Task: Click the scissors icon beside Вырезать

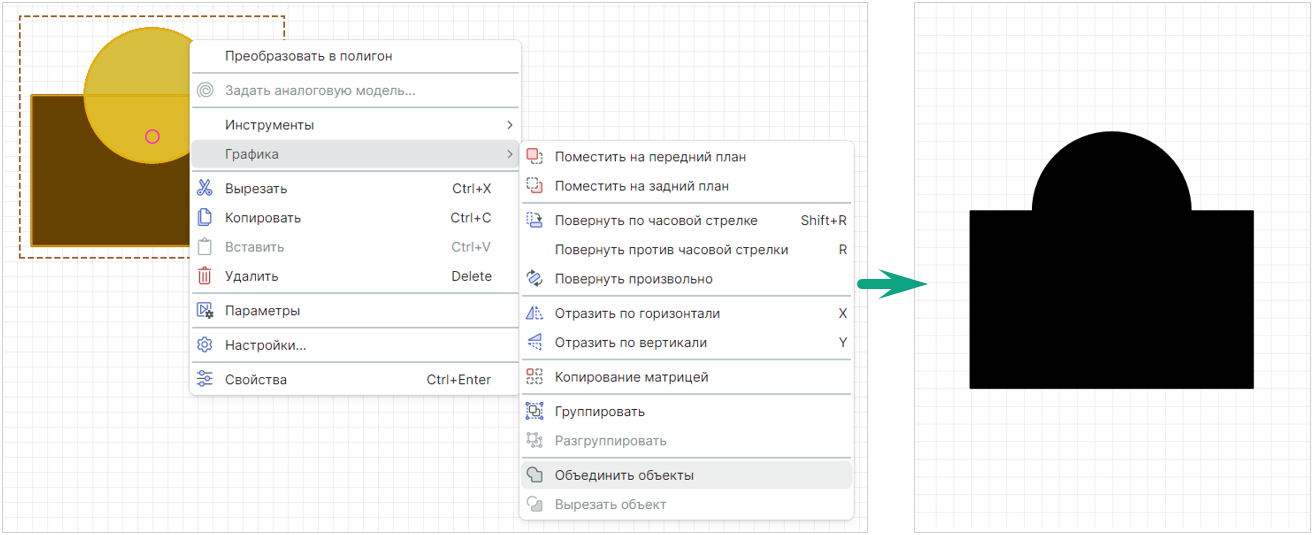Action: click(x=205, y=188)
